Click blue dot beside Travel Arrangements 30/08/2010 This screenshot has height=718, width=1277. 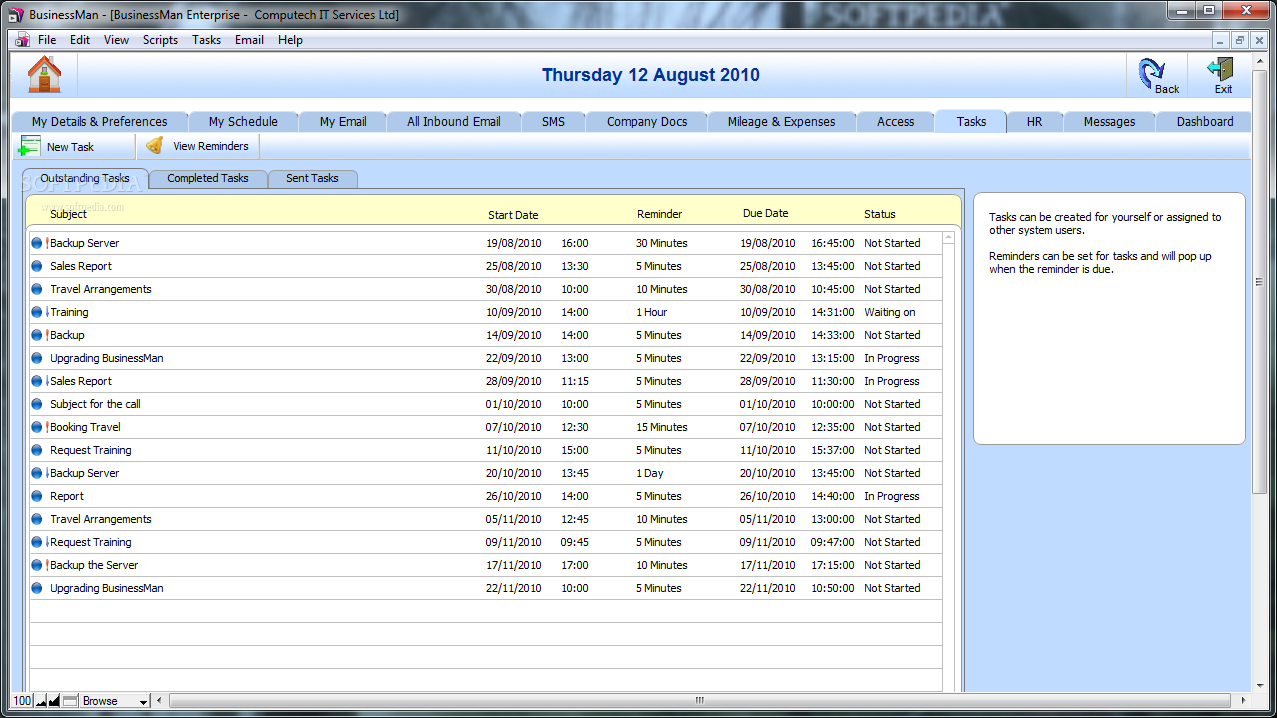[37, 289]
